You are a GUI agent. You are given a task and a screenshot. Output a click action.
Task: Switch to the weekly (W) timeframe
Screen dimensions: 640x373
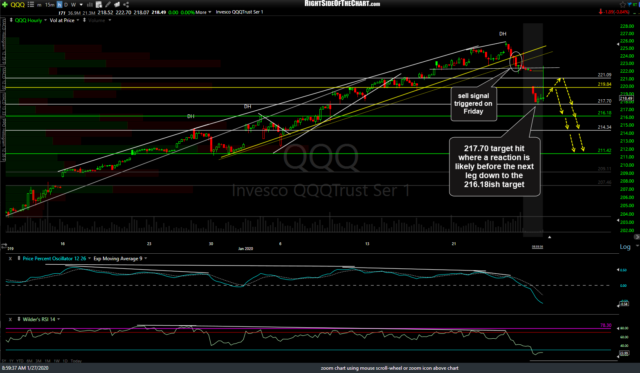click(x=73, y=5)
